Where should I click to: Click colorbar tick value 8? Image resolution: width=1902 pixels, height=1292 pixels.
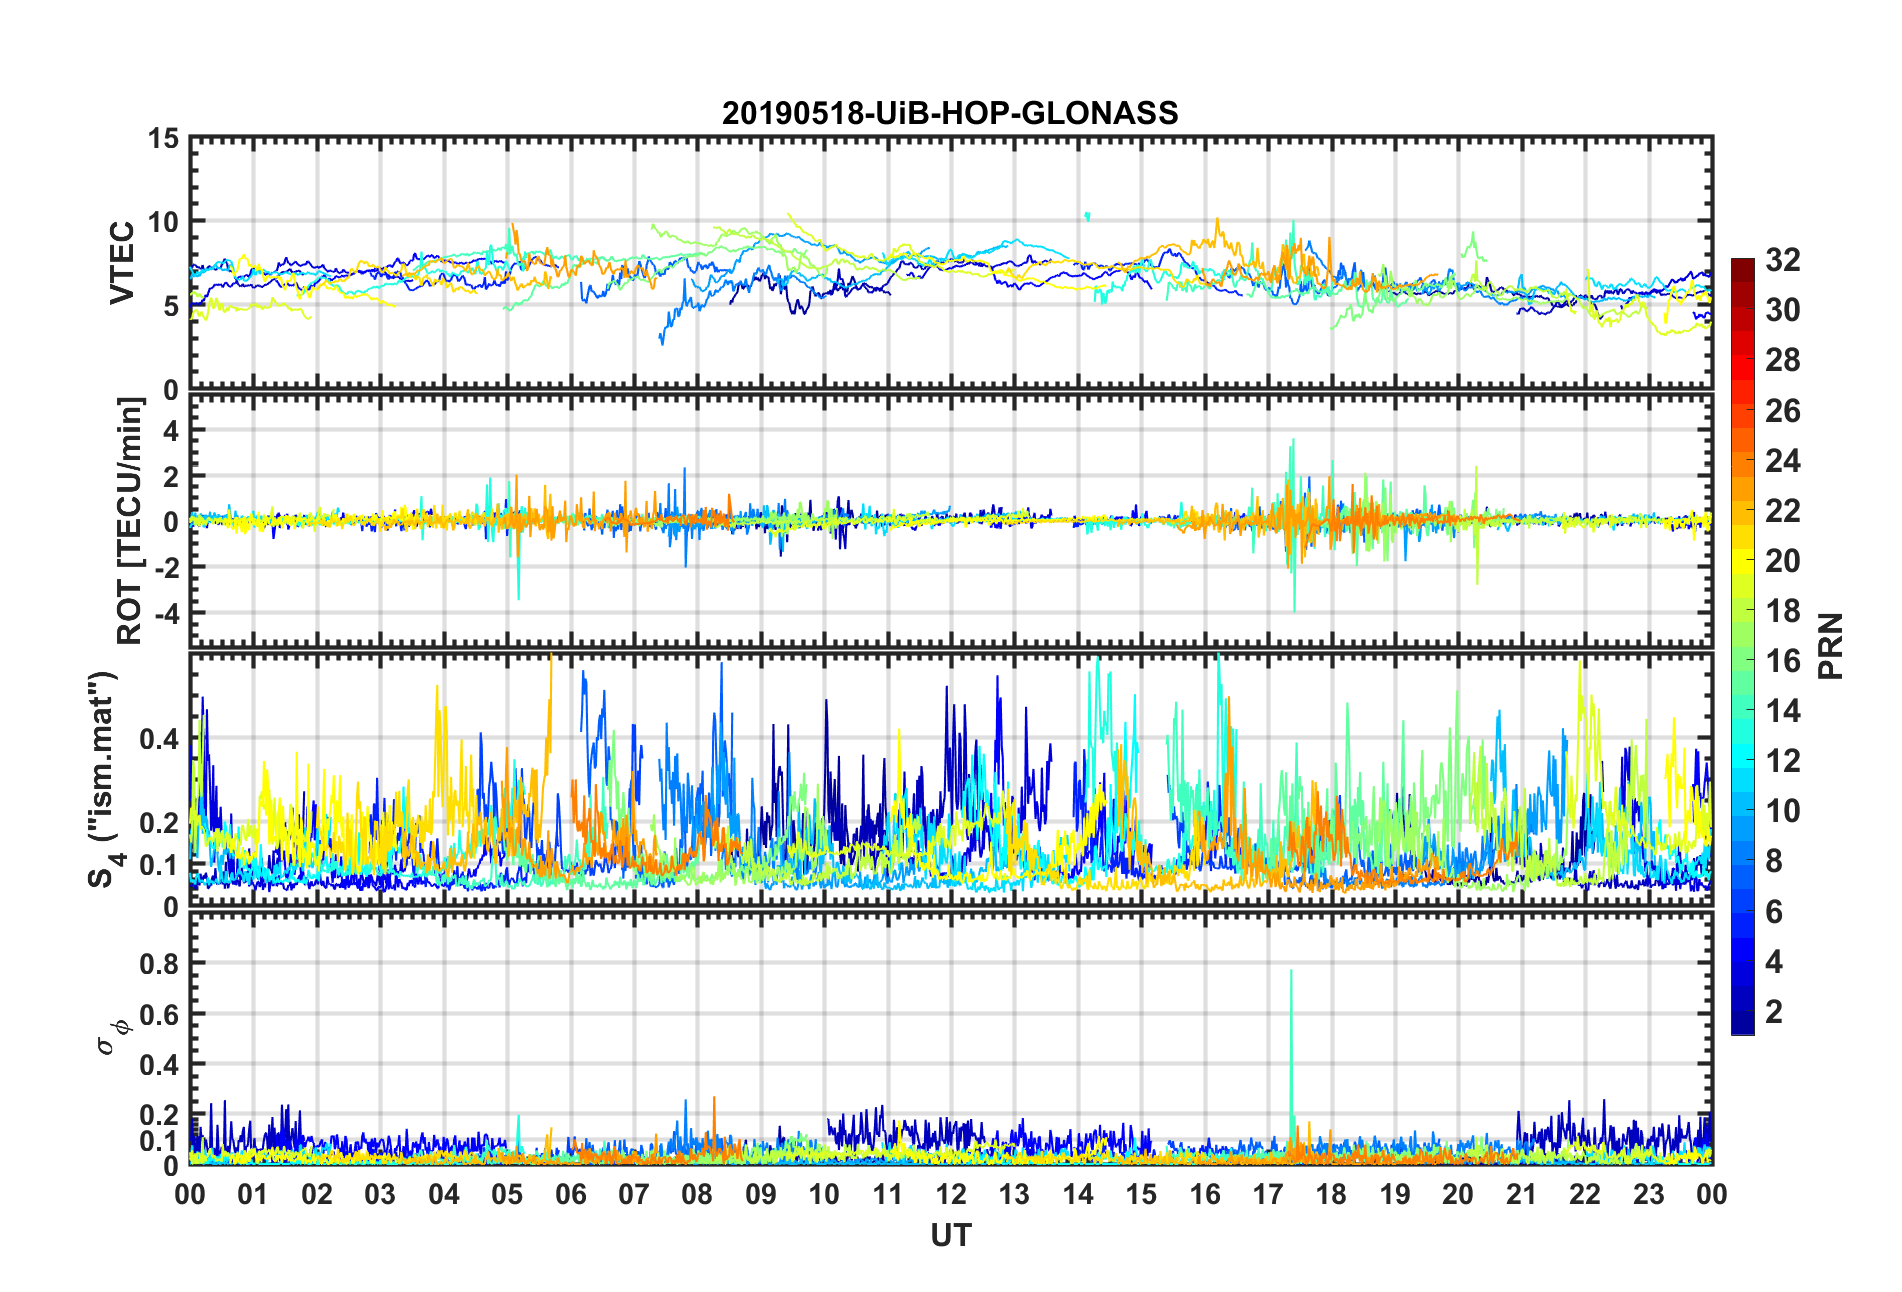click(1774, 861)
